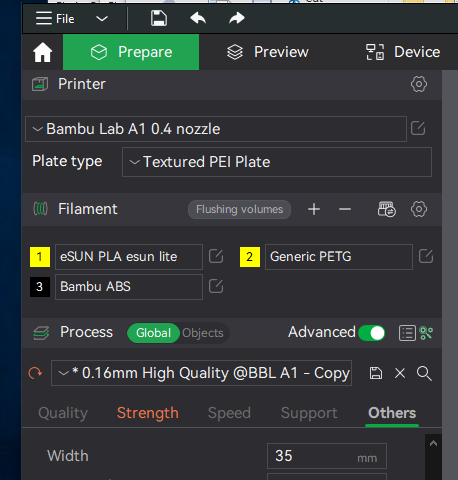
Task: Open the Device tab
Action: [x=403, y=52]
